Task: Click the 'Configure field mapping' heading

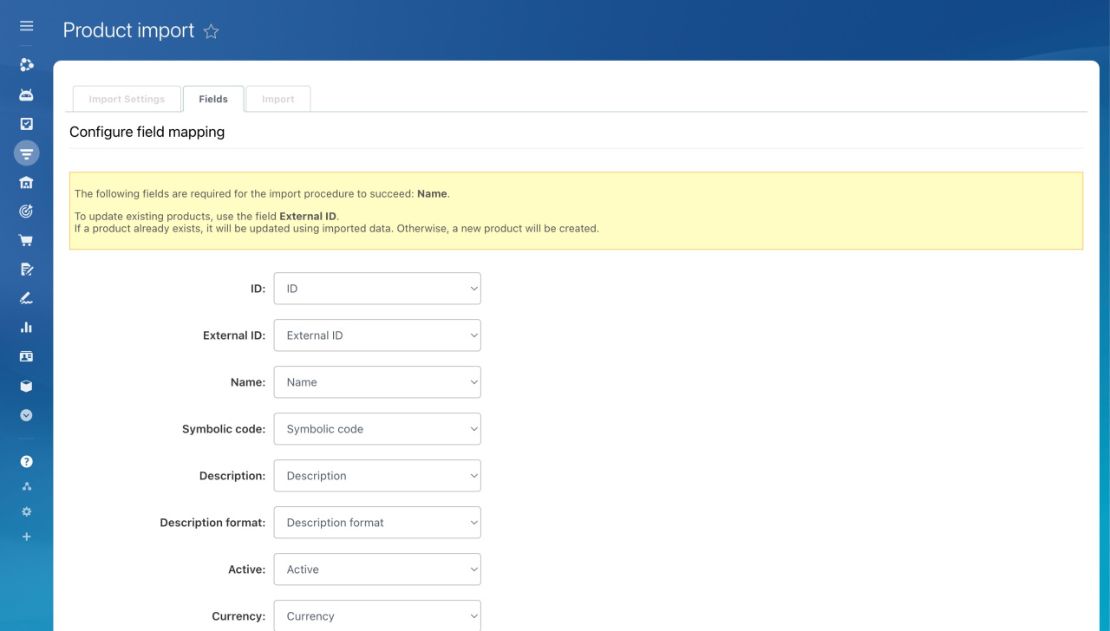Action: (x=147, y=132)
